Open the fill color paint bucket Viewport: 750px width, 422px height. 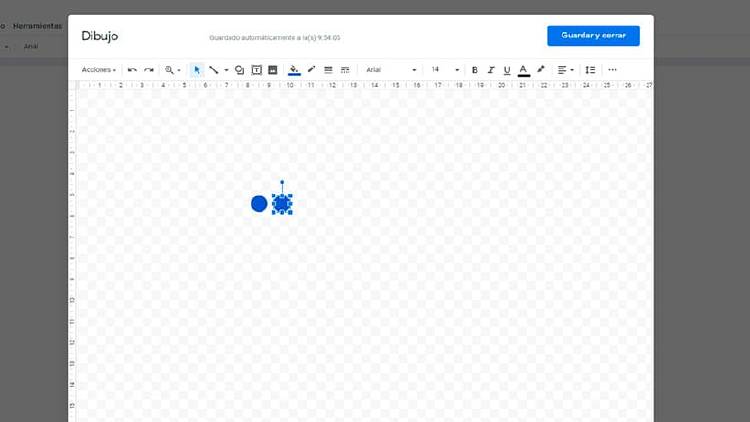[294, 70]
